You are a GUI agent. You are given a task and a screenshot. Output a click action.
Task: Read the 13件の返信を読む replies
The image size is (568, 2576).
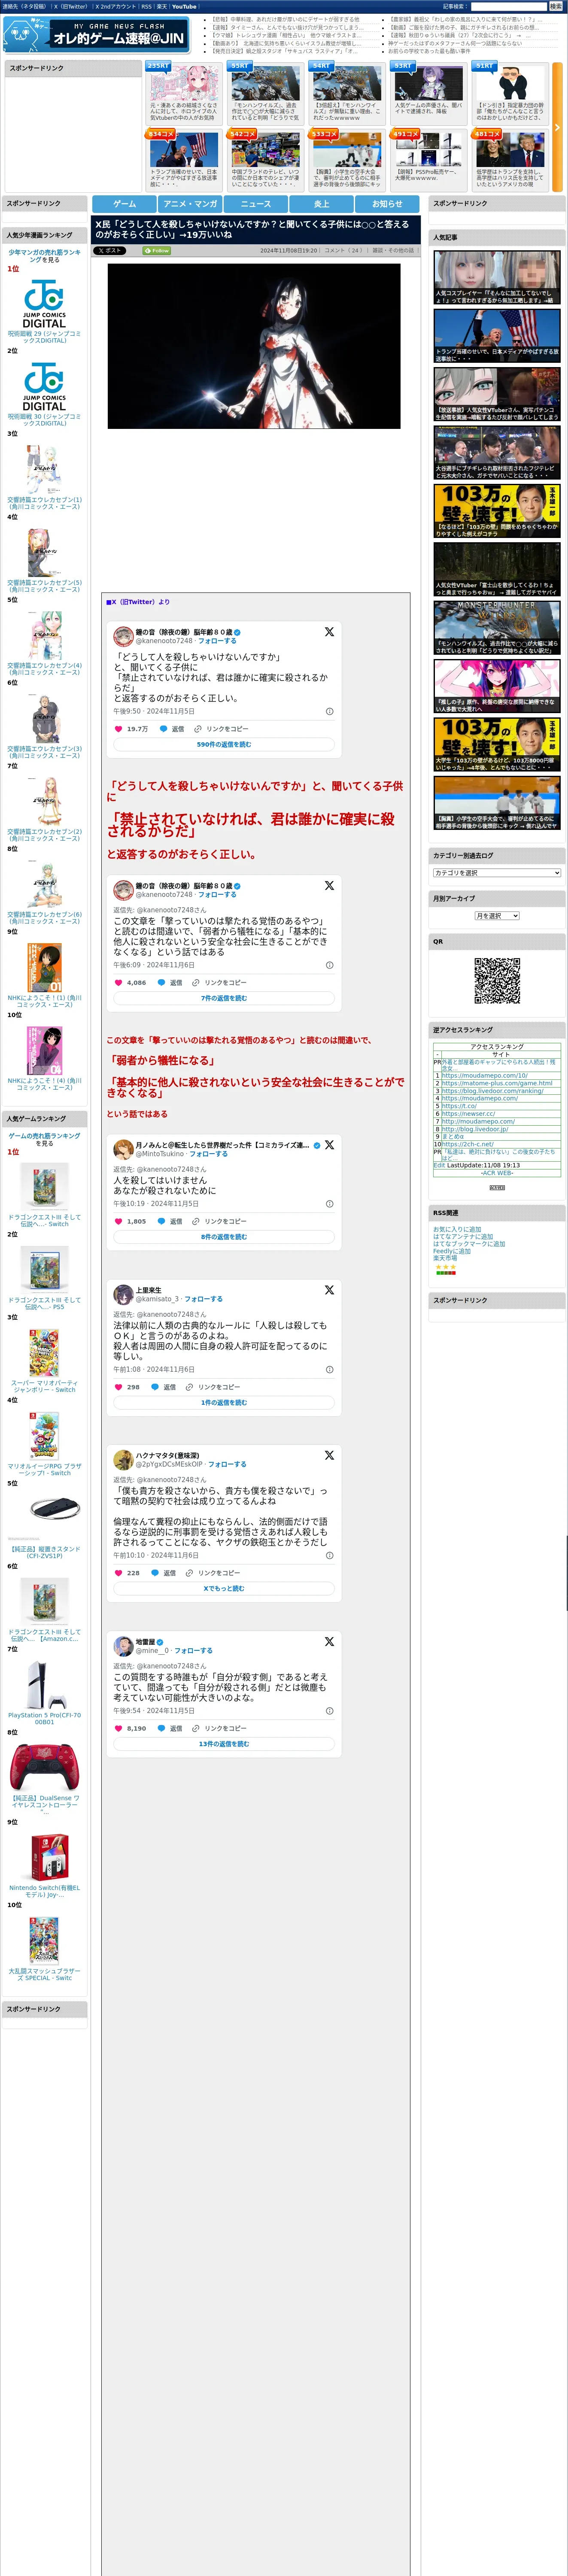[x=224, y=1744]
